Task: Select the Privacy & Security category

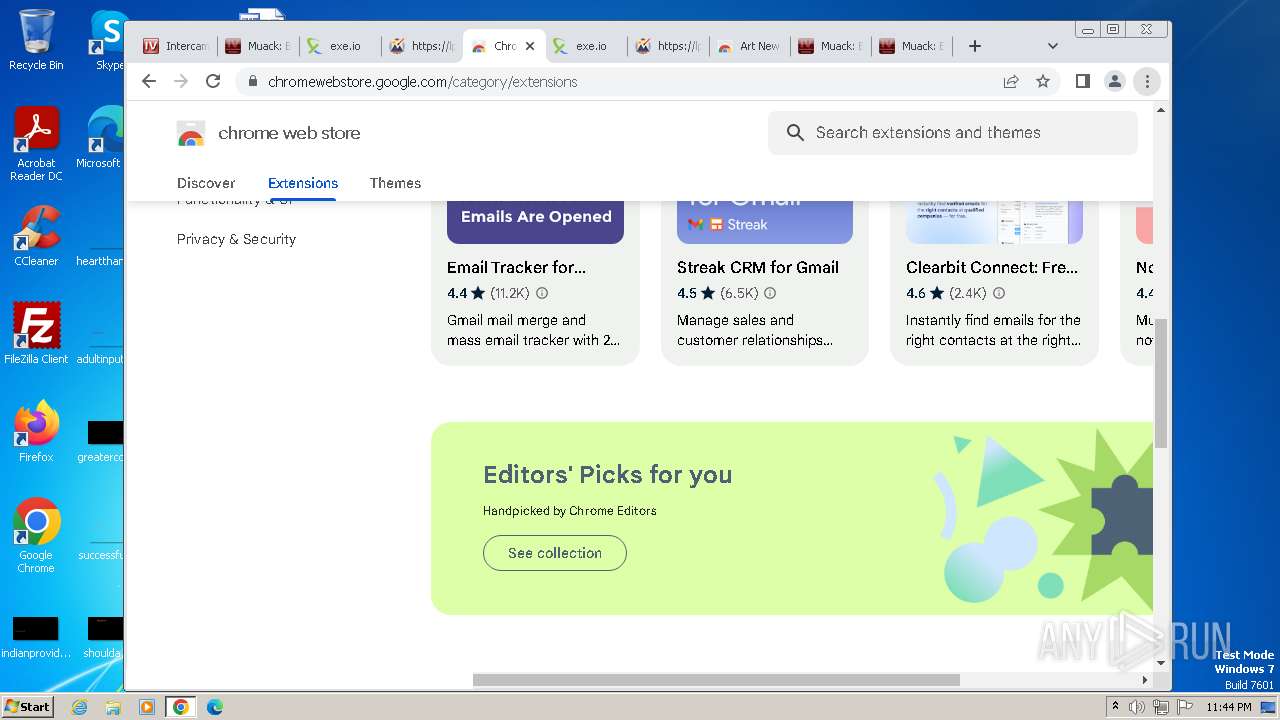Action: [236, 239]
